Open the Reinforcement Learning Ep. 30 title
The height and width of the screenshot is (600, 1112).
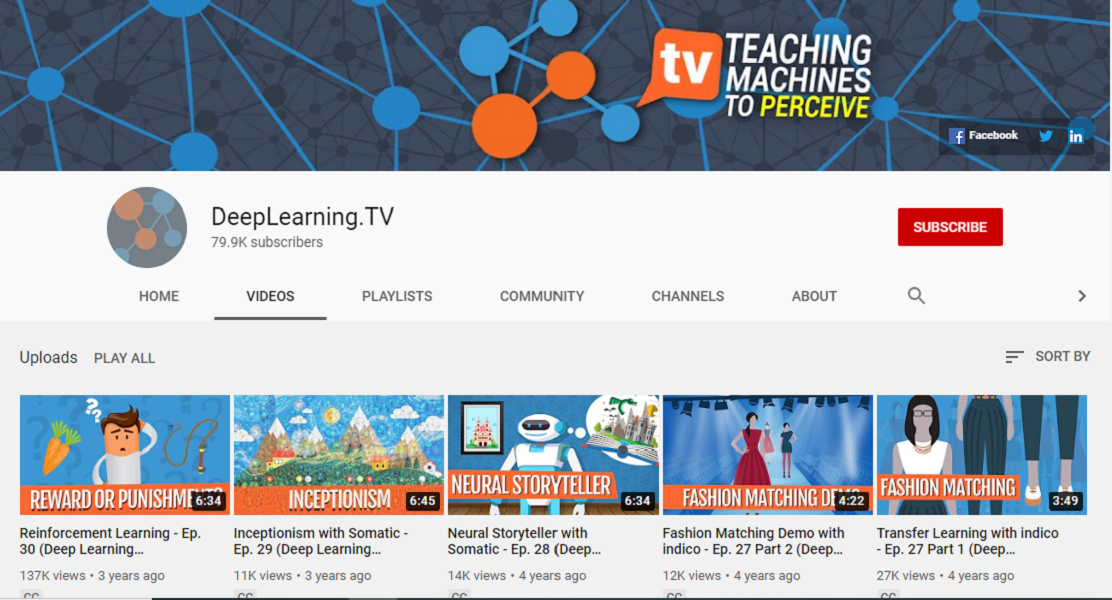(x=111, y=541)
